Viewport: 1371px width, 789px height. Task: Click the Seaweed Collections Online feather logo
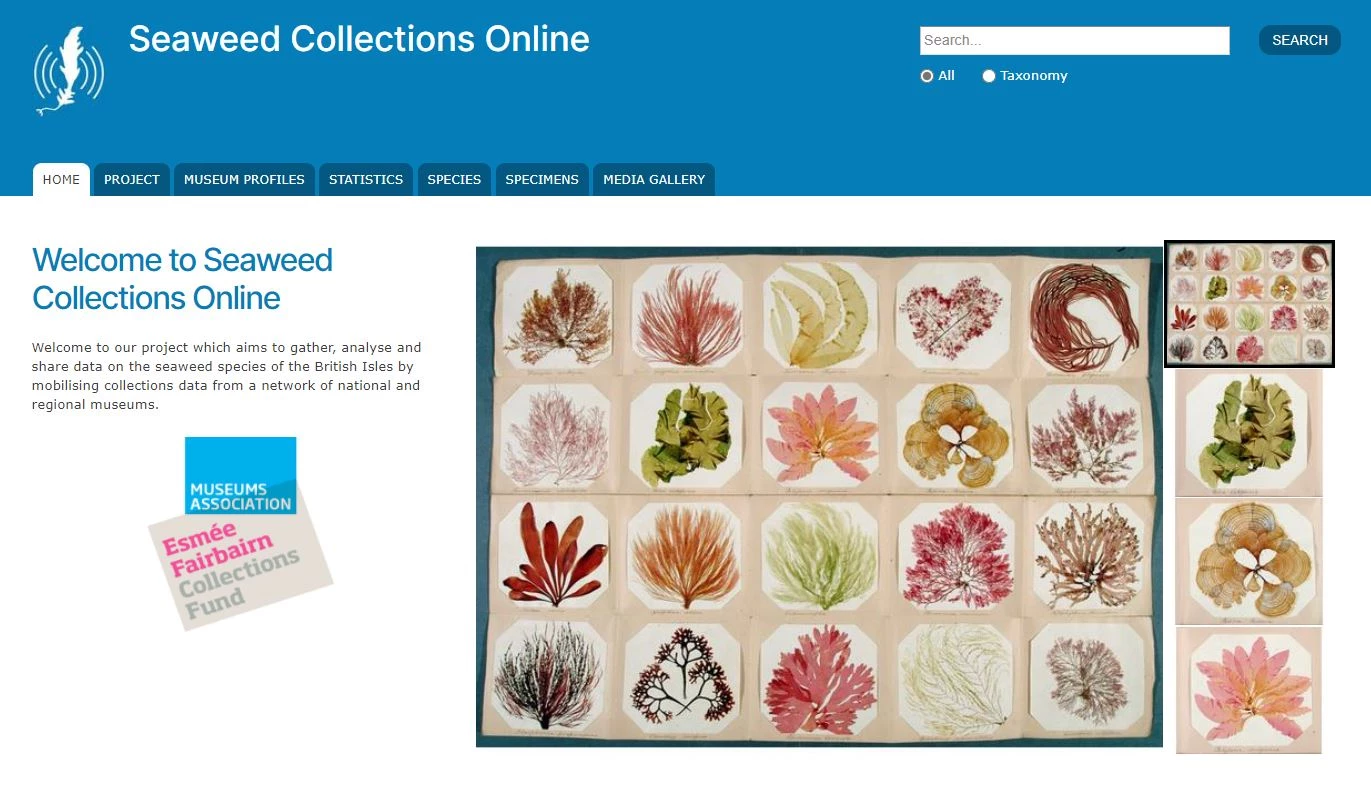tap(69, 71)
